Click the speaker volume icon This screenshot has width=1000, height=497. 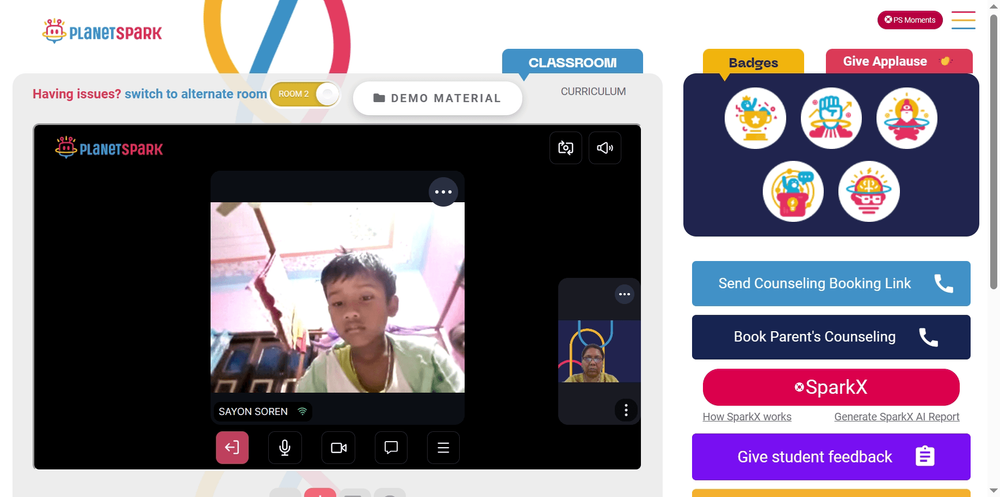[x=605, y=148]
